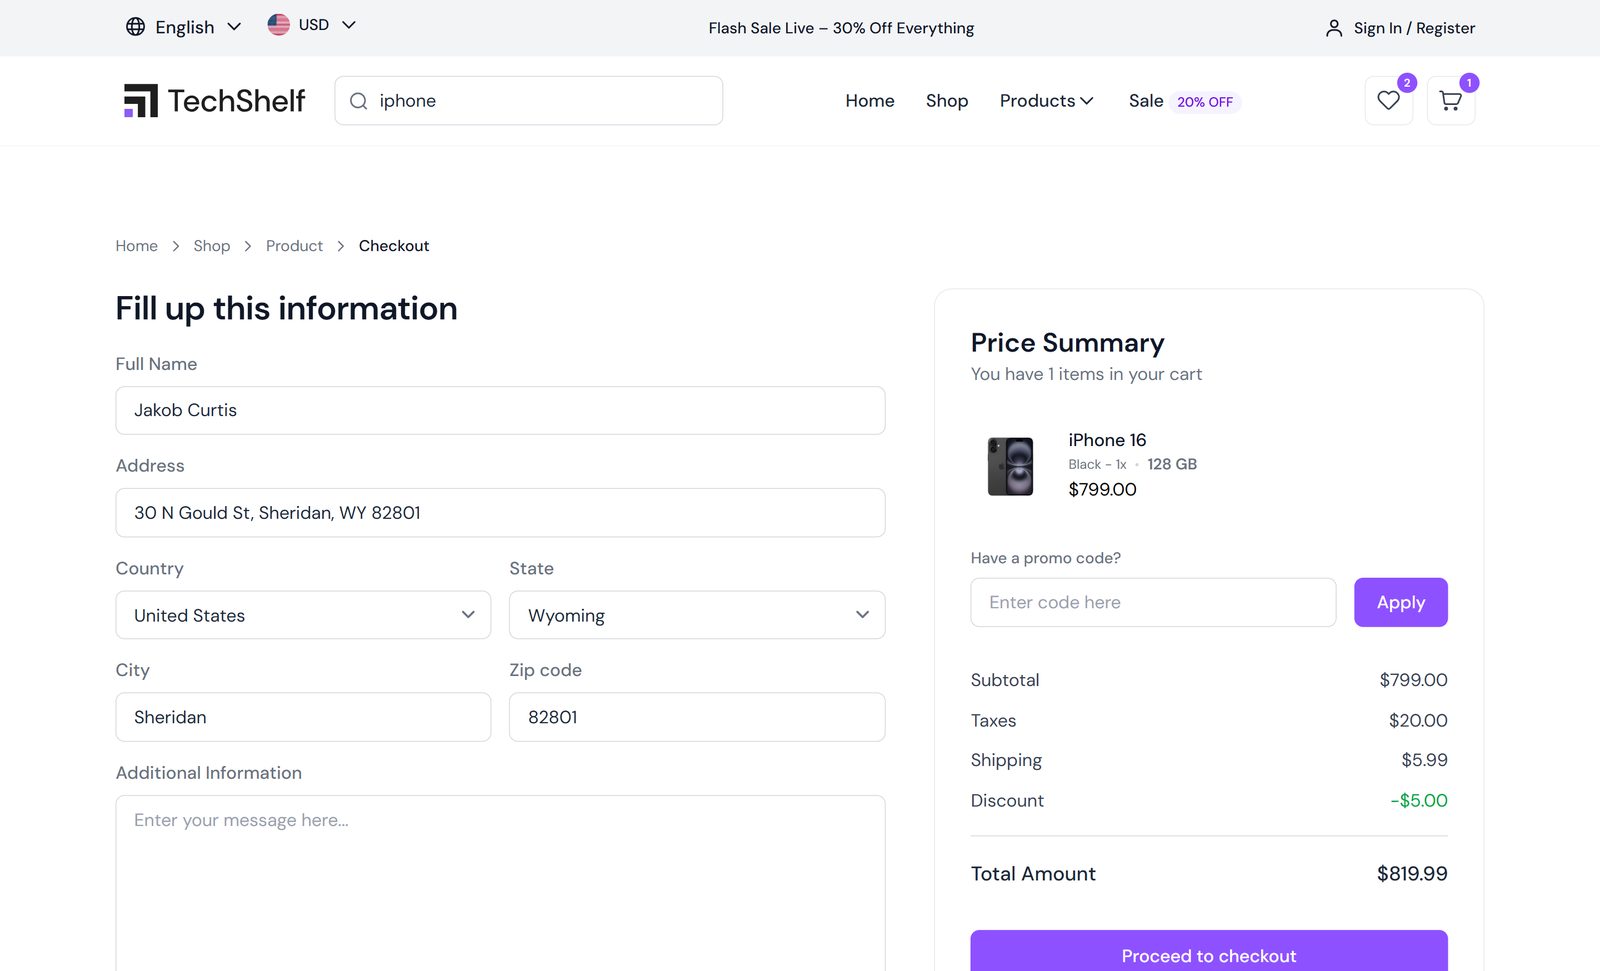Click the Shop breadcrumb link
1600x971 pixels.
point(212,246)
